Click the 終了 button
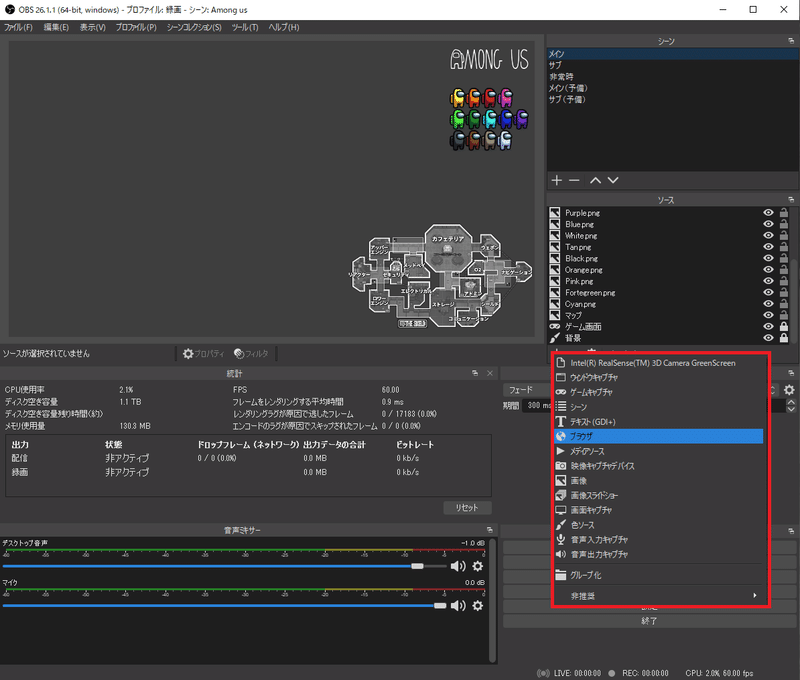This screenshot has height=680, width=800. pyautogui.click(x=649, y=621)
